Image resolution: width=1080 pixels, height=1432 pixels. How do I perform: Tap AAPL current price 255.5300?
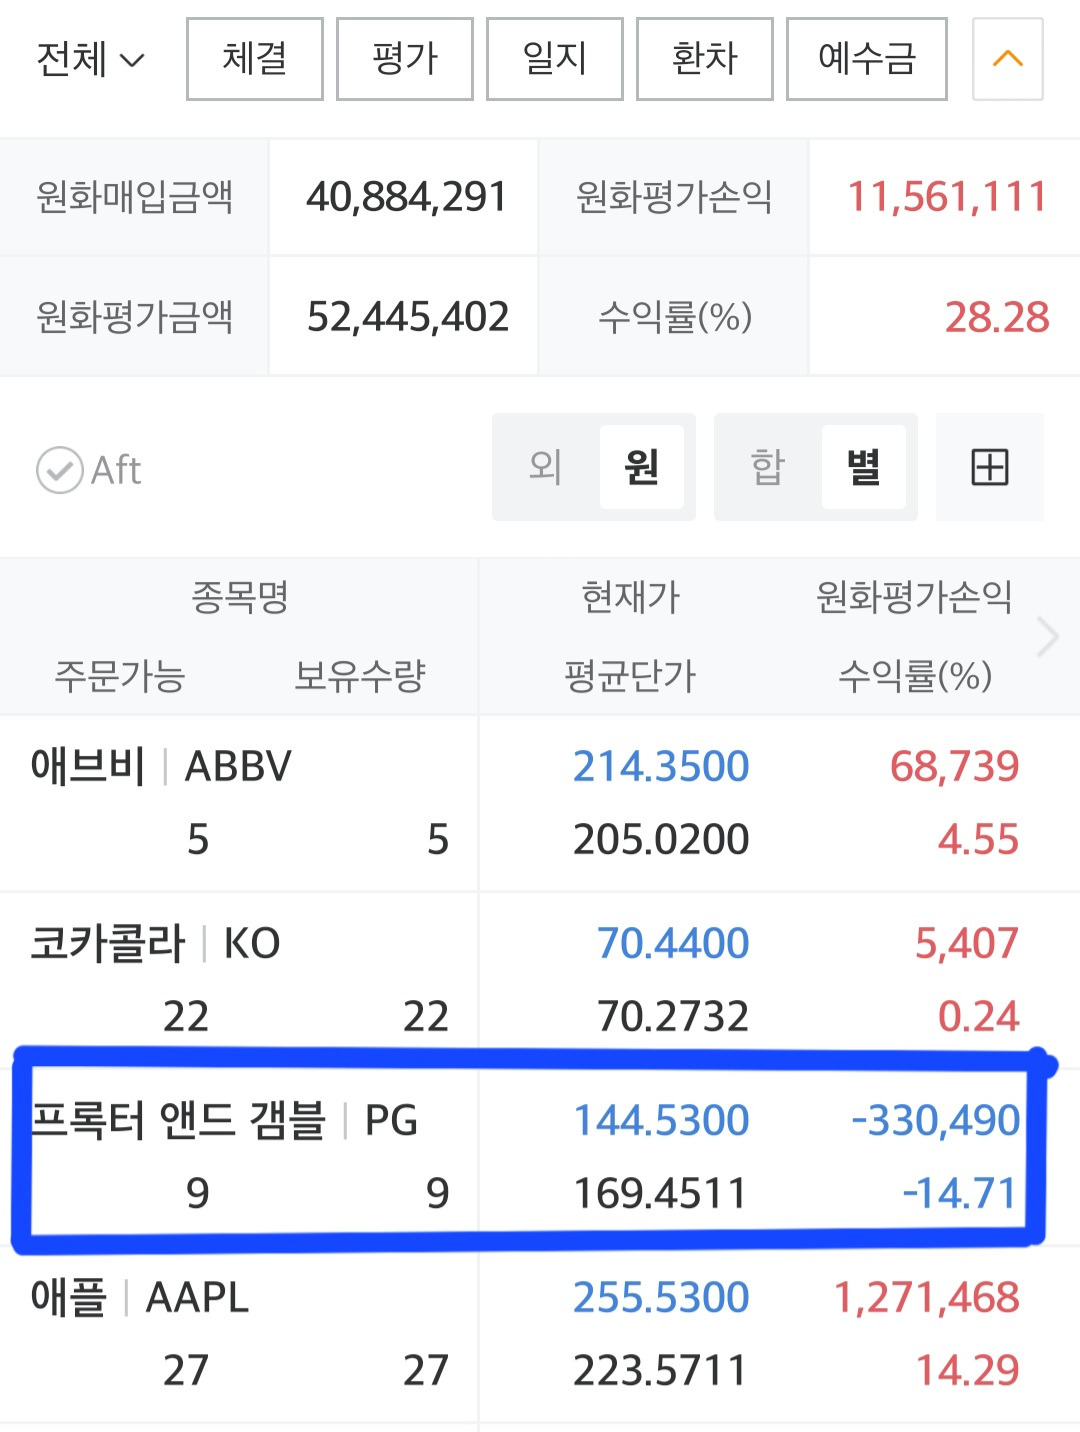tap(661, 1298)
